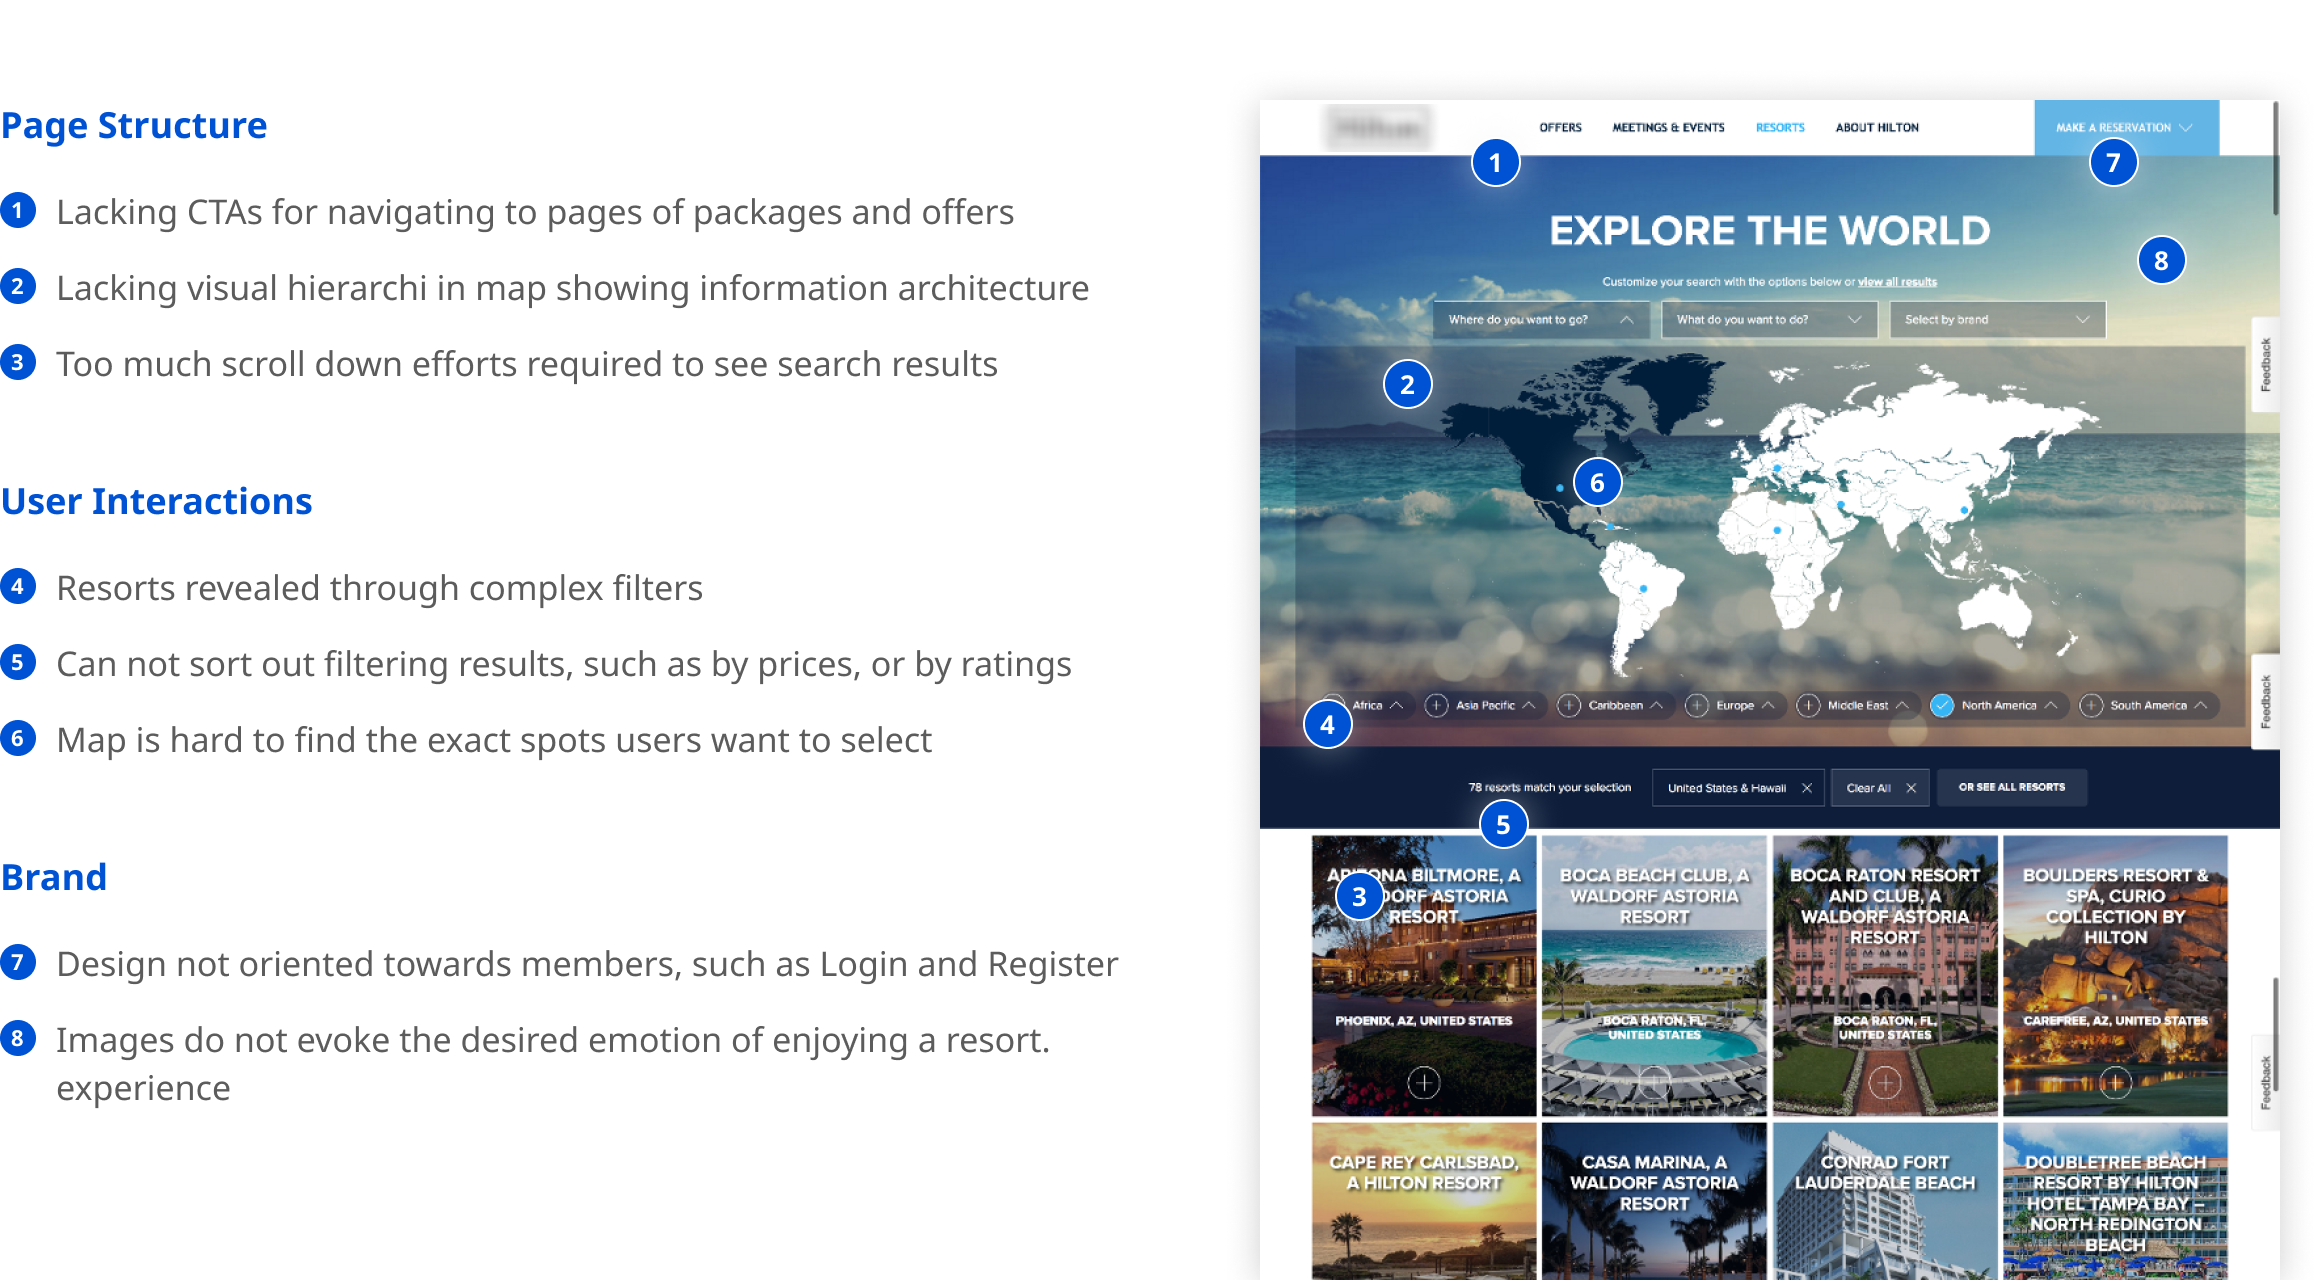Viewport: 2320px width, 1280px height.
Task: Click 'Too much scroll down efforts' line
Action: 527,364
